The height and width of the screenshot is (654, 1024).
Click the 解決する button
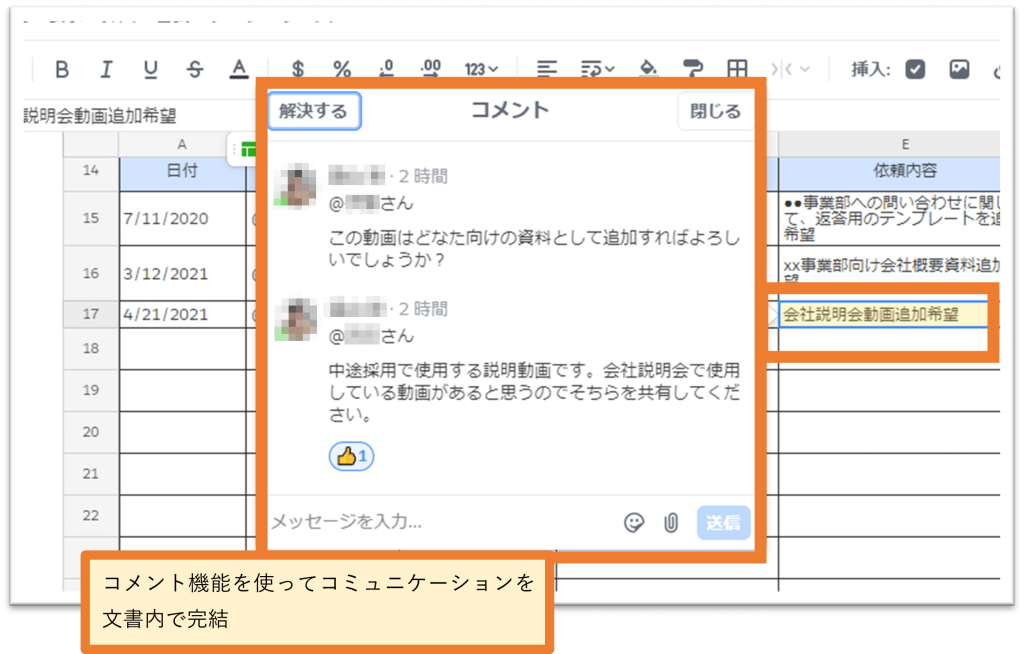[x=314, y=111]
